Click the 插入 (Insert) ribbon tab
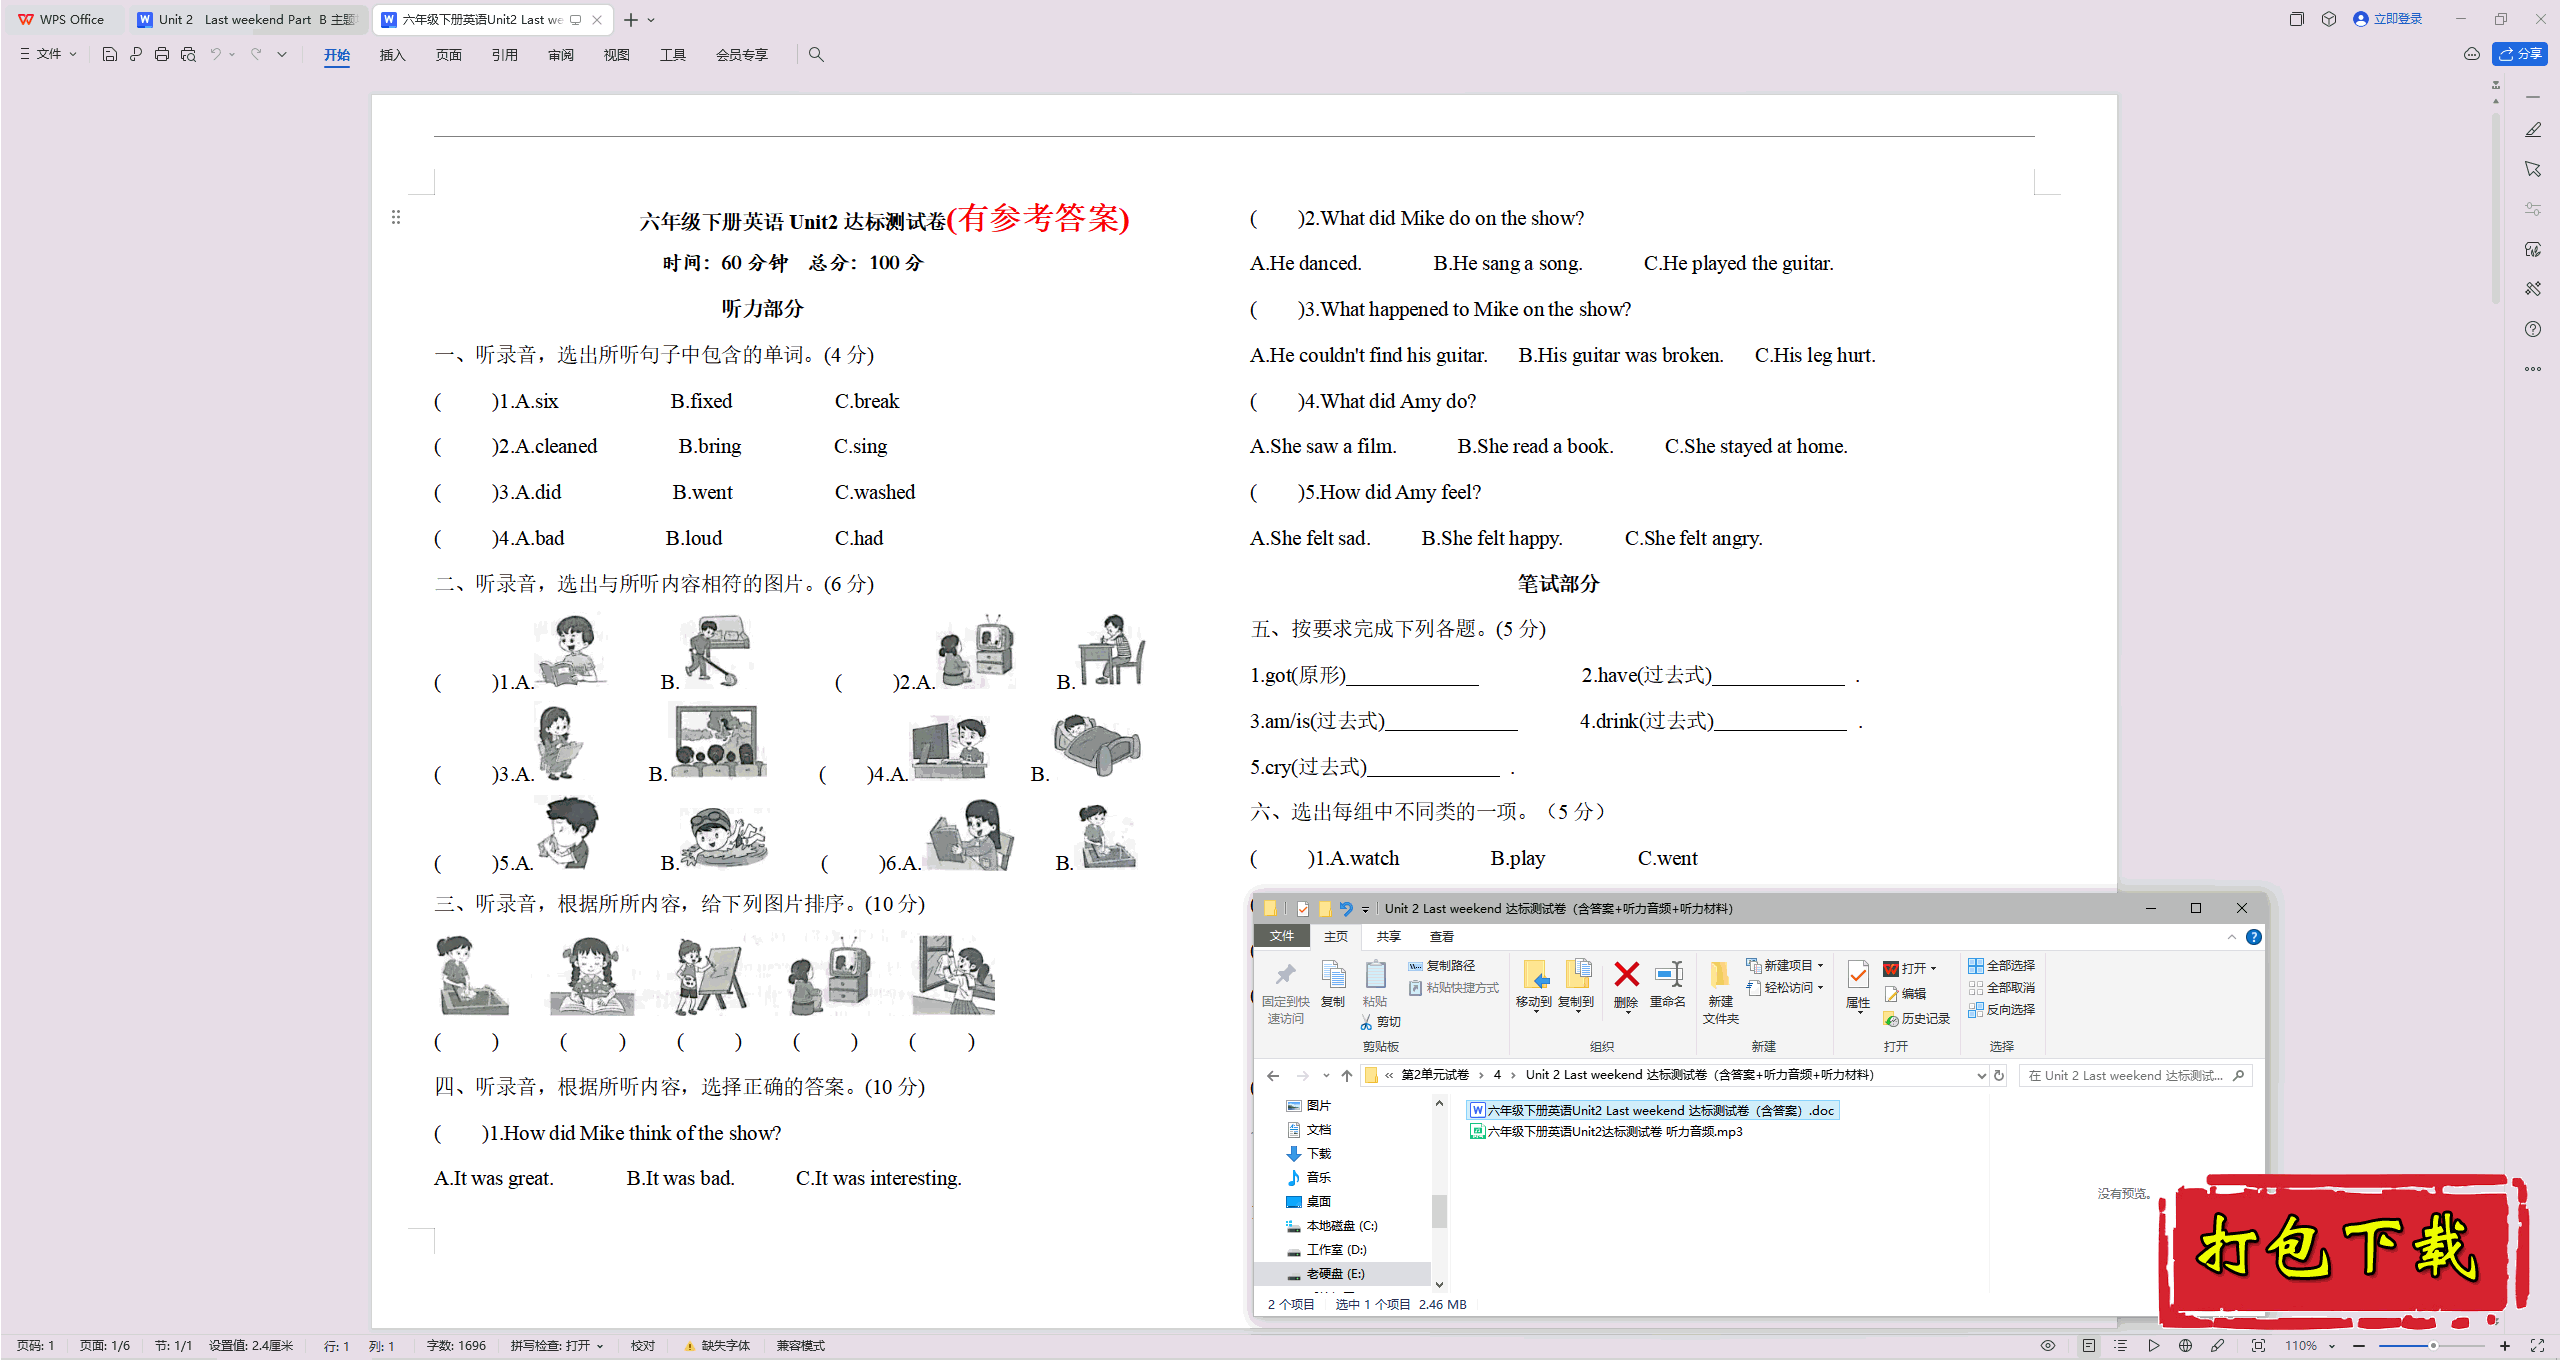Image resolution: width=2560 pixels, height=1360 pixels. coord(391,54)
